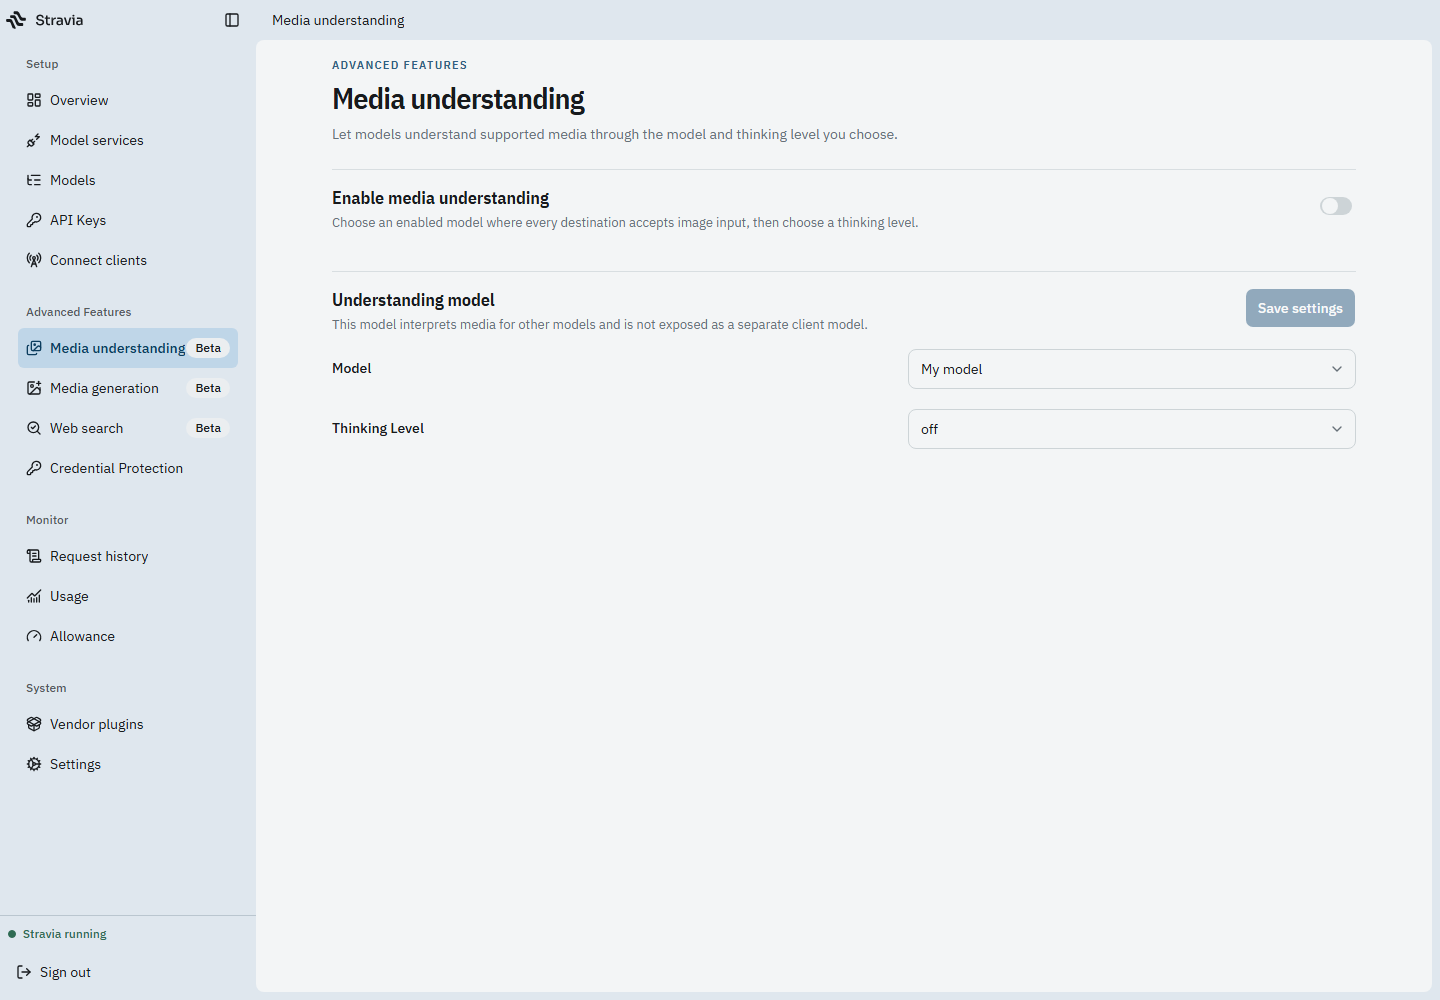This screenshot has height=1000, width=1440.
Task: Click the Request history icon
Action: click(34, 556)
